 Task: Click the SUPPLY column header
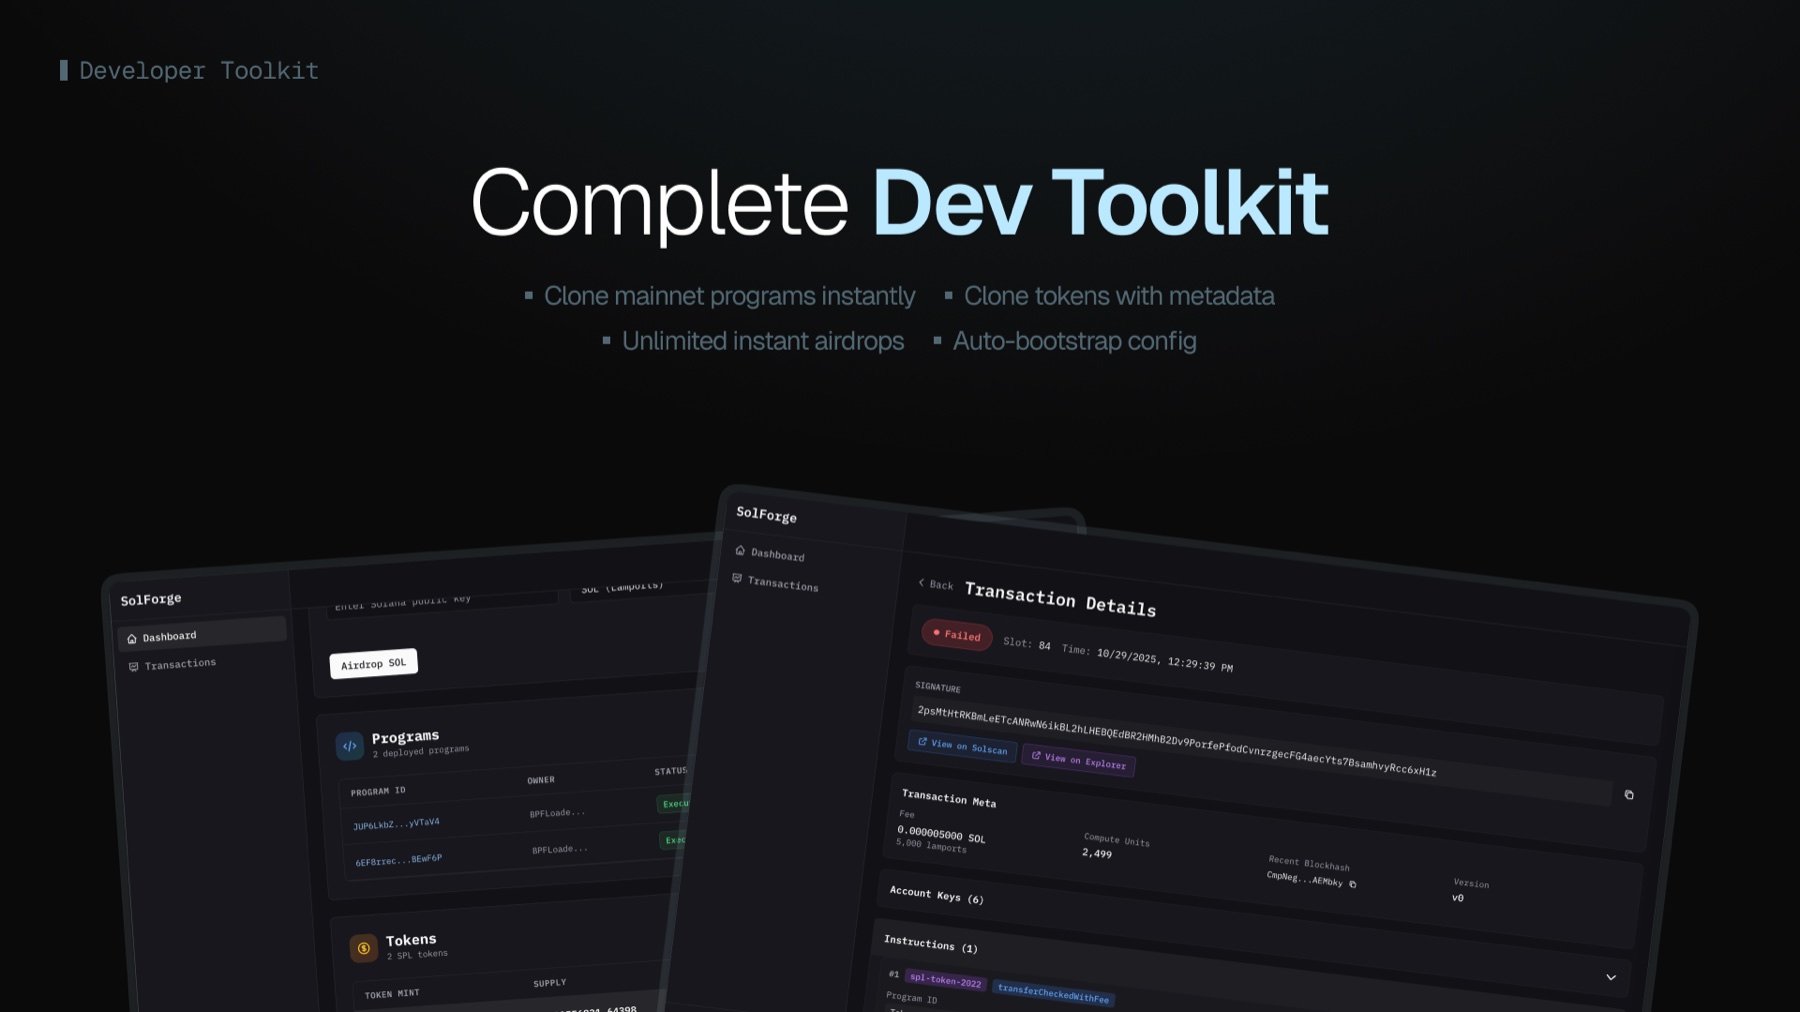(549, 983)
